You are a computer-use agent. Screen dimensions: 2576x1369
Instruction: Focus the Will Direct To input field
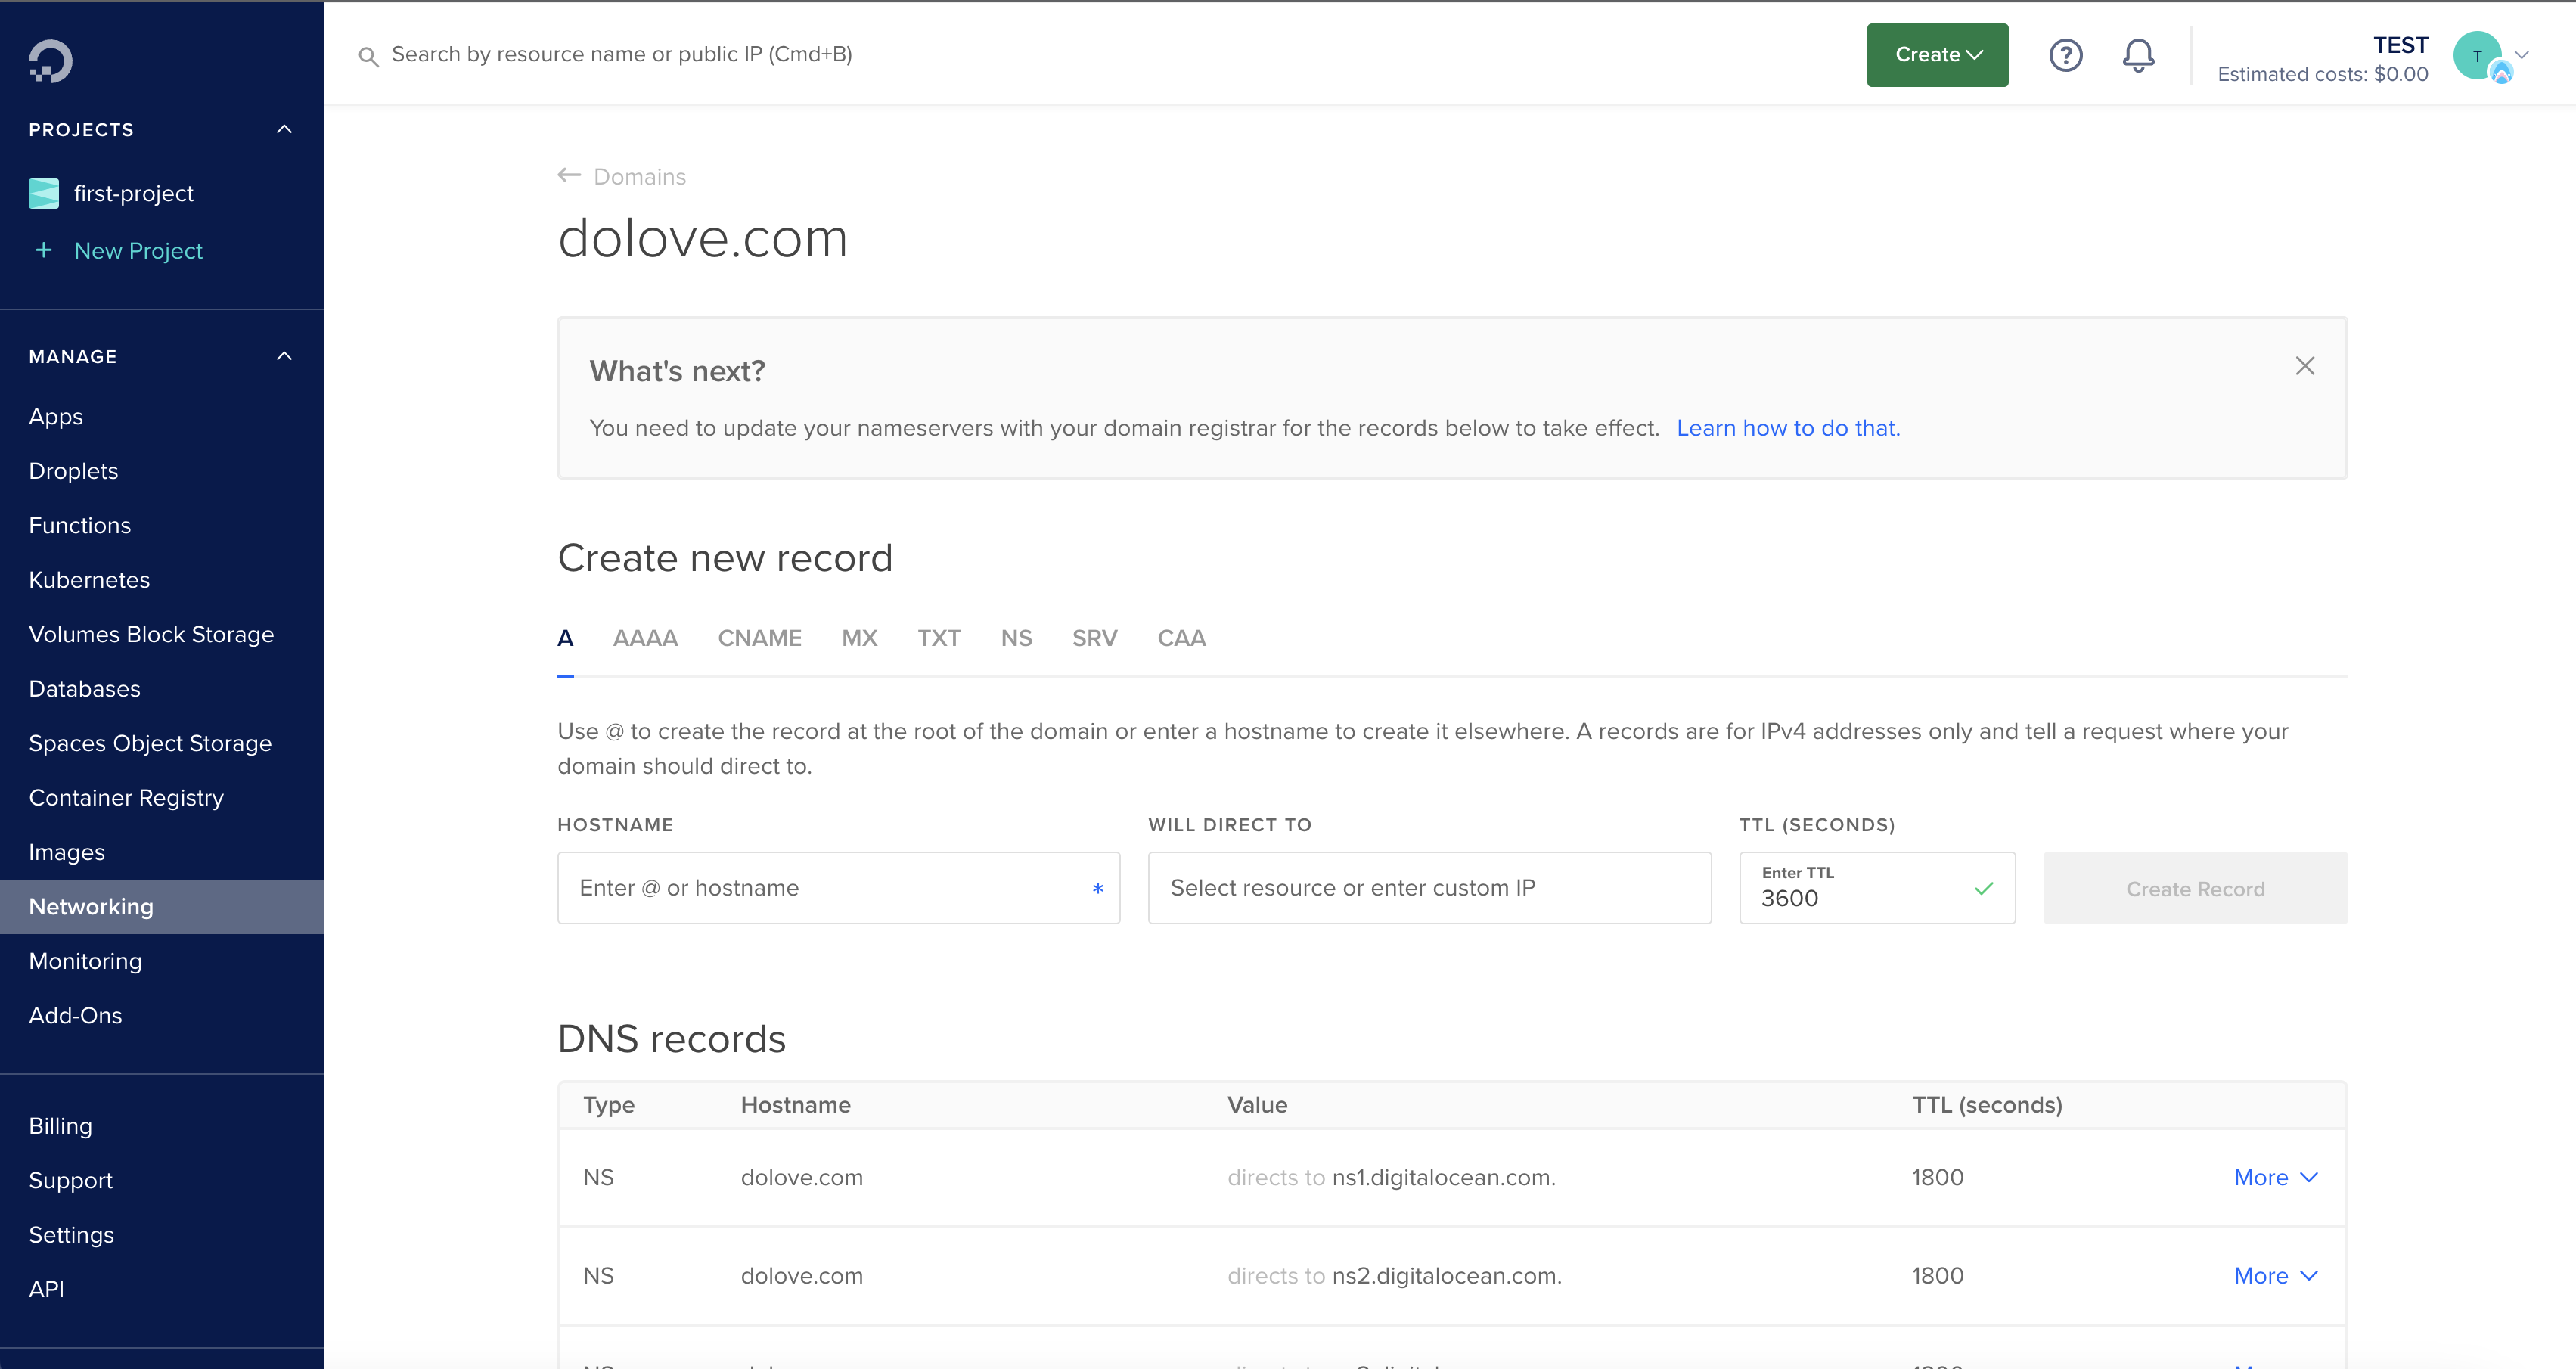1429,888
